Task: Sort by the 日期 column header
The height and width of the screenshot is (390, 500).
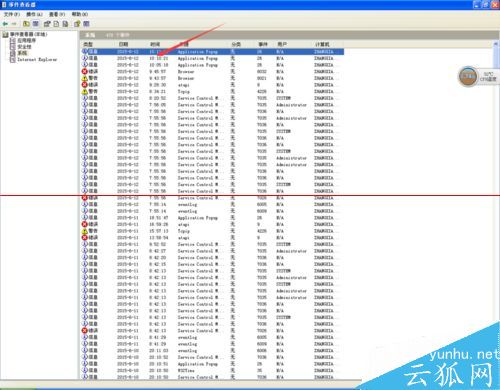Action: pos(123,44)
